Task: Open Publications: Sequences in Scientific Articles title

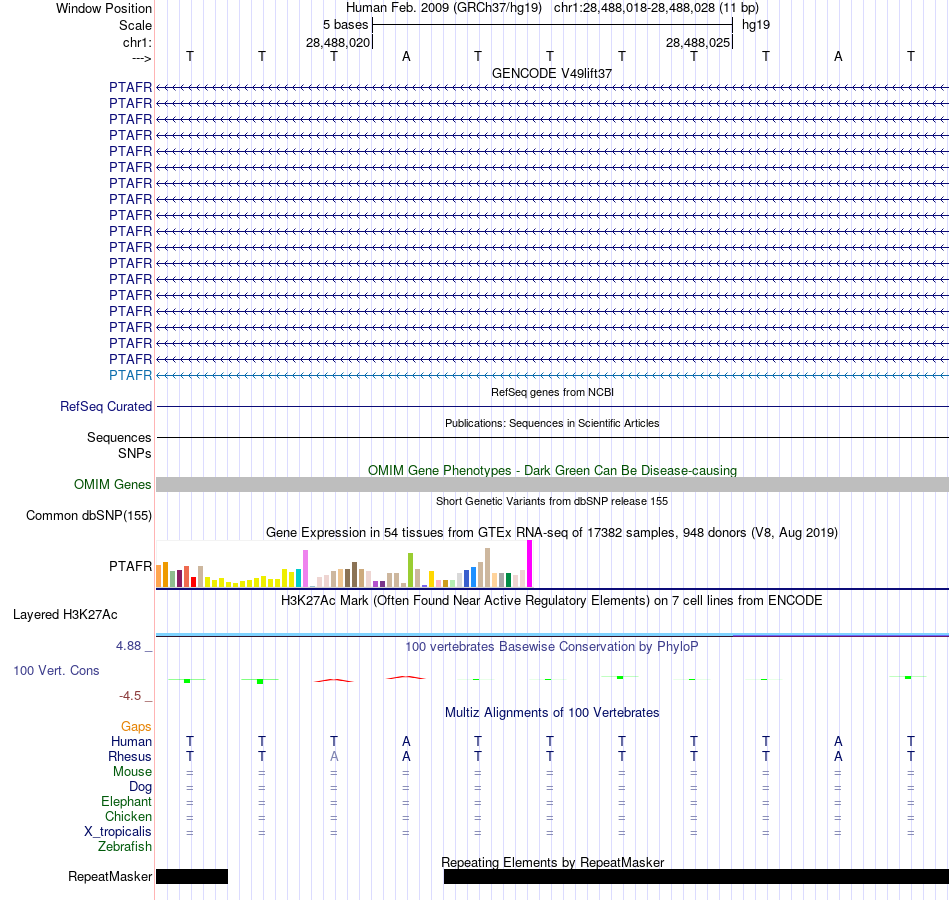Action: click(552, 423)
